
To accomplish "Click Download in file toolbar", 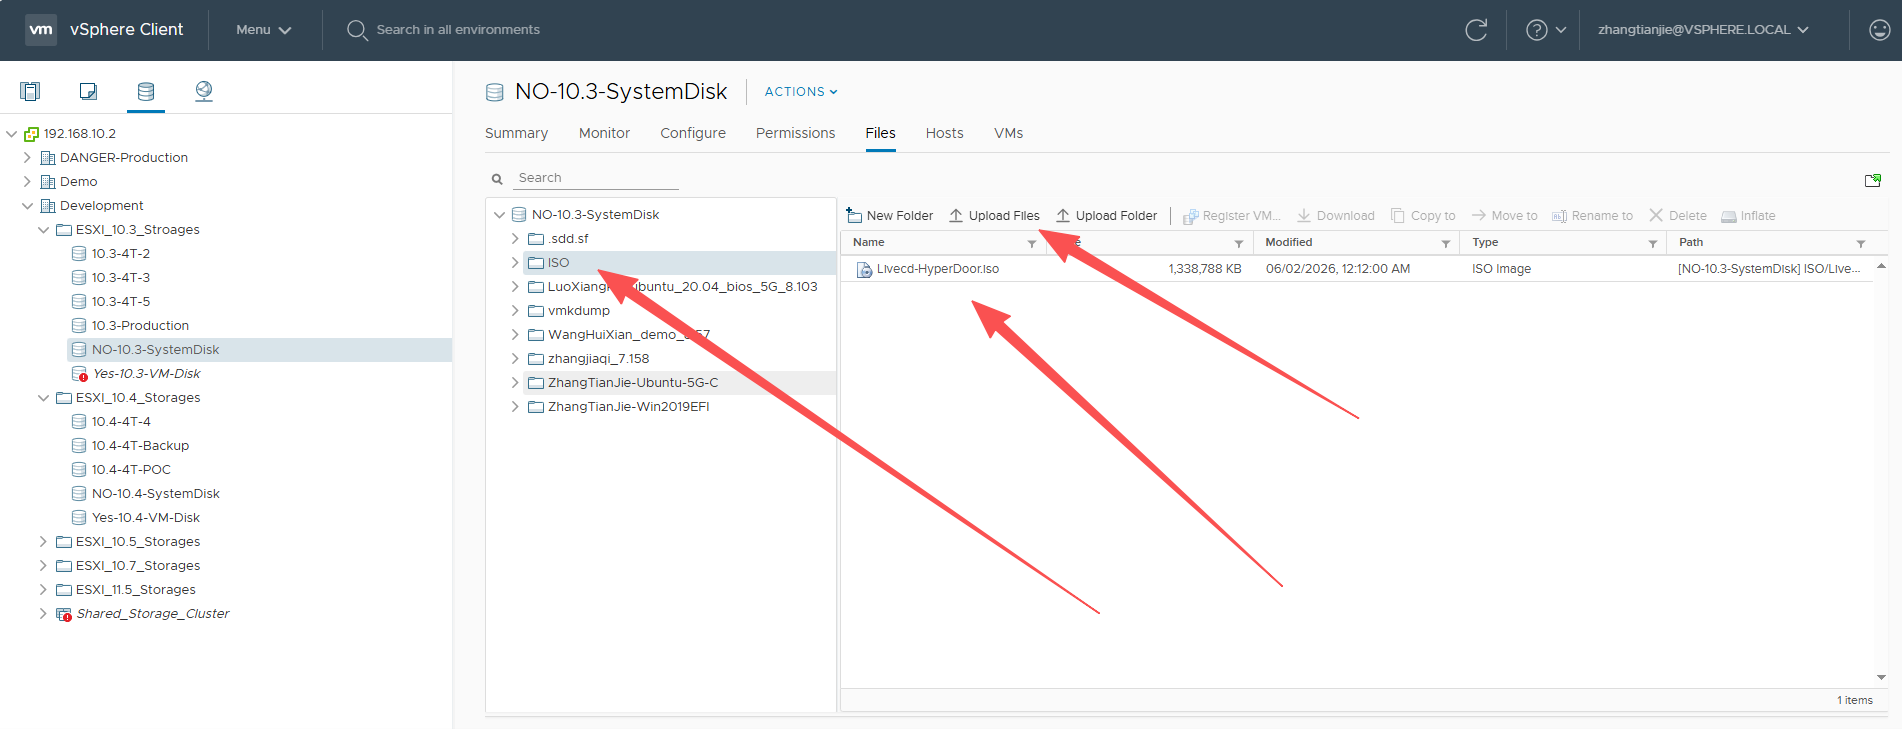I will coord(1335,215).
